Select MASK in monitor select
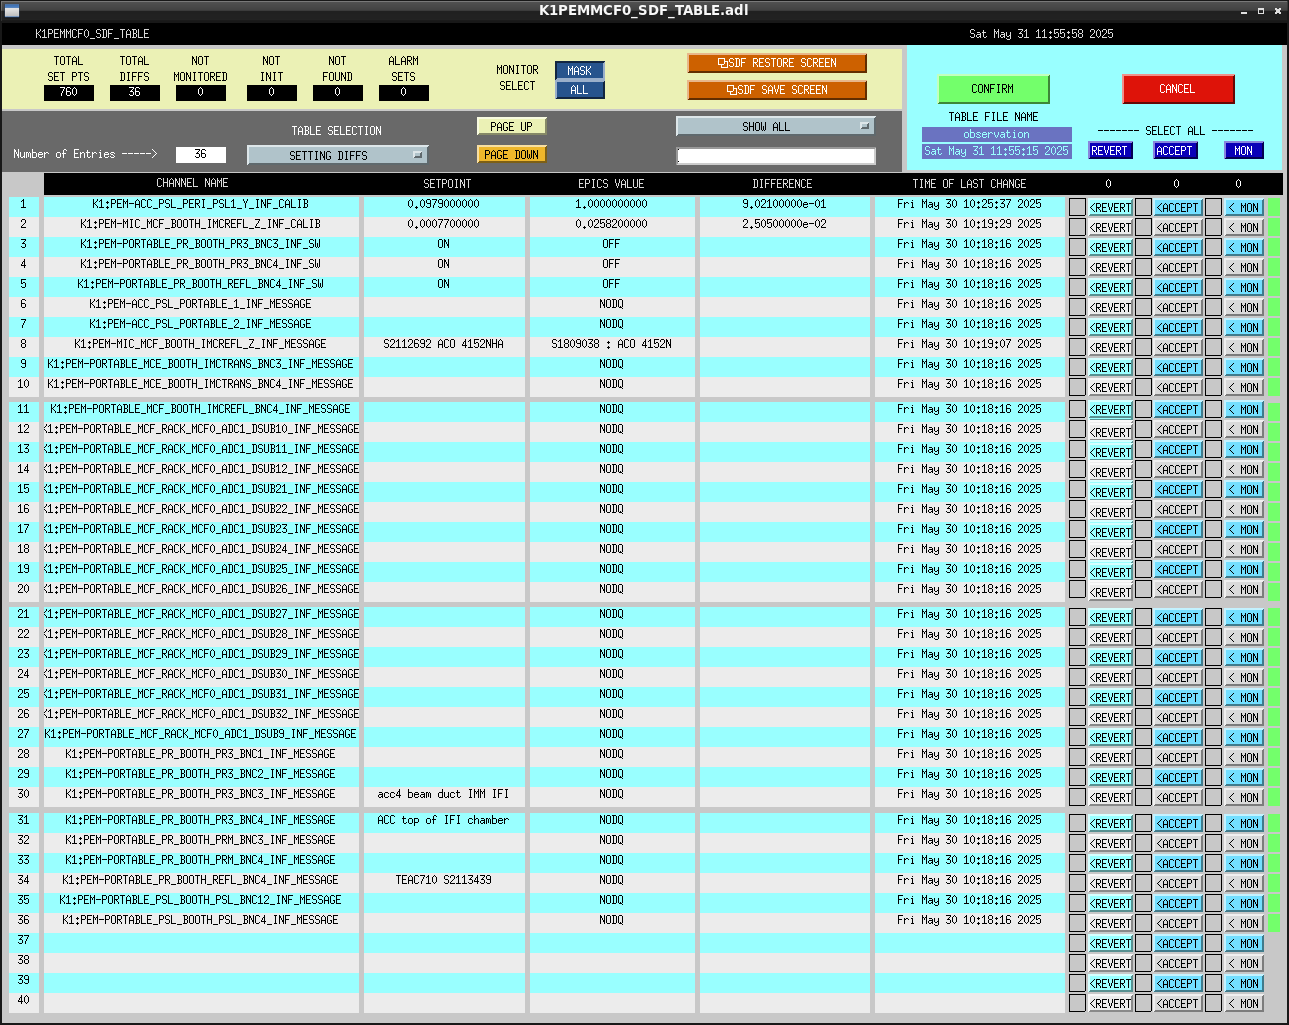Viewport: 1289px width, 1025px height. pos(579,71)
